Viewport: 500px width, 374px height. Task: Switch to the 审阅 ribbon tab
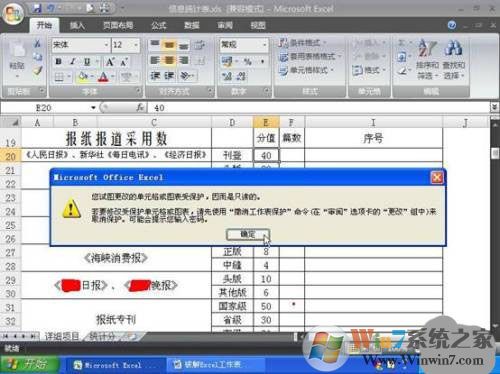pyautogui.click(x=225, y=25)
